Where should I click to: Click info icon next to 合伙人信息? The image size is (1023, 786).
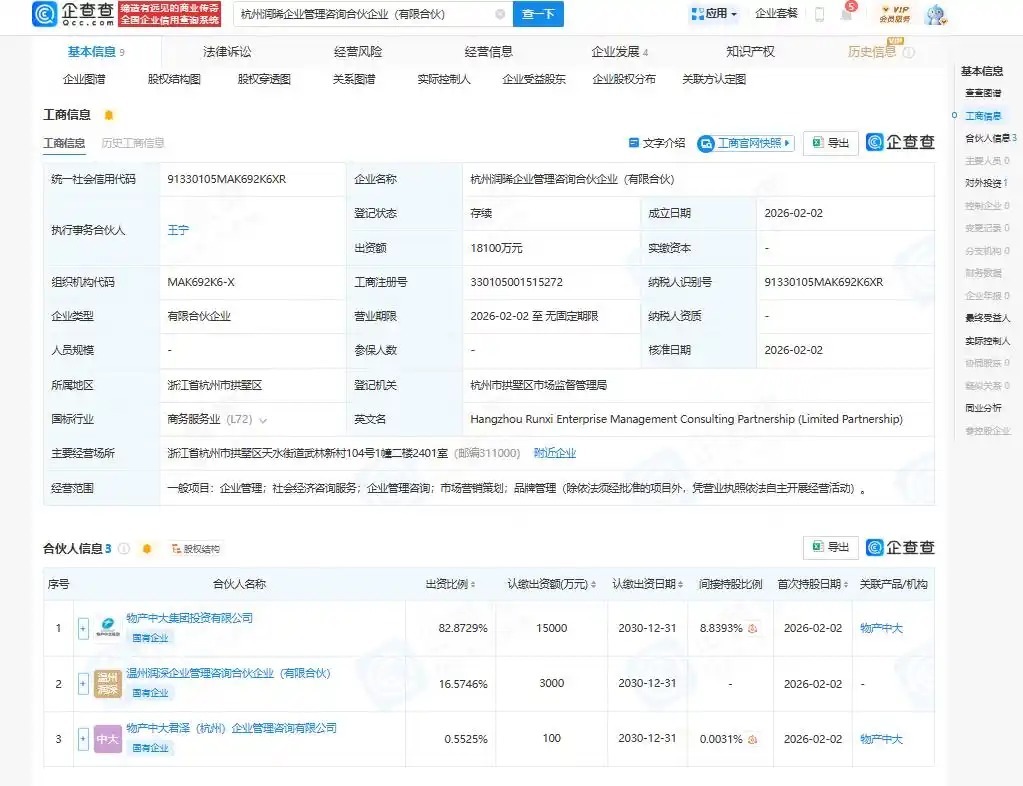tap(124, 549)
